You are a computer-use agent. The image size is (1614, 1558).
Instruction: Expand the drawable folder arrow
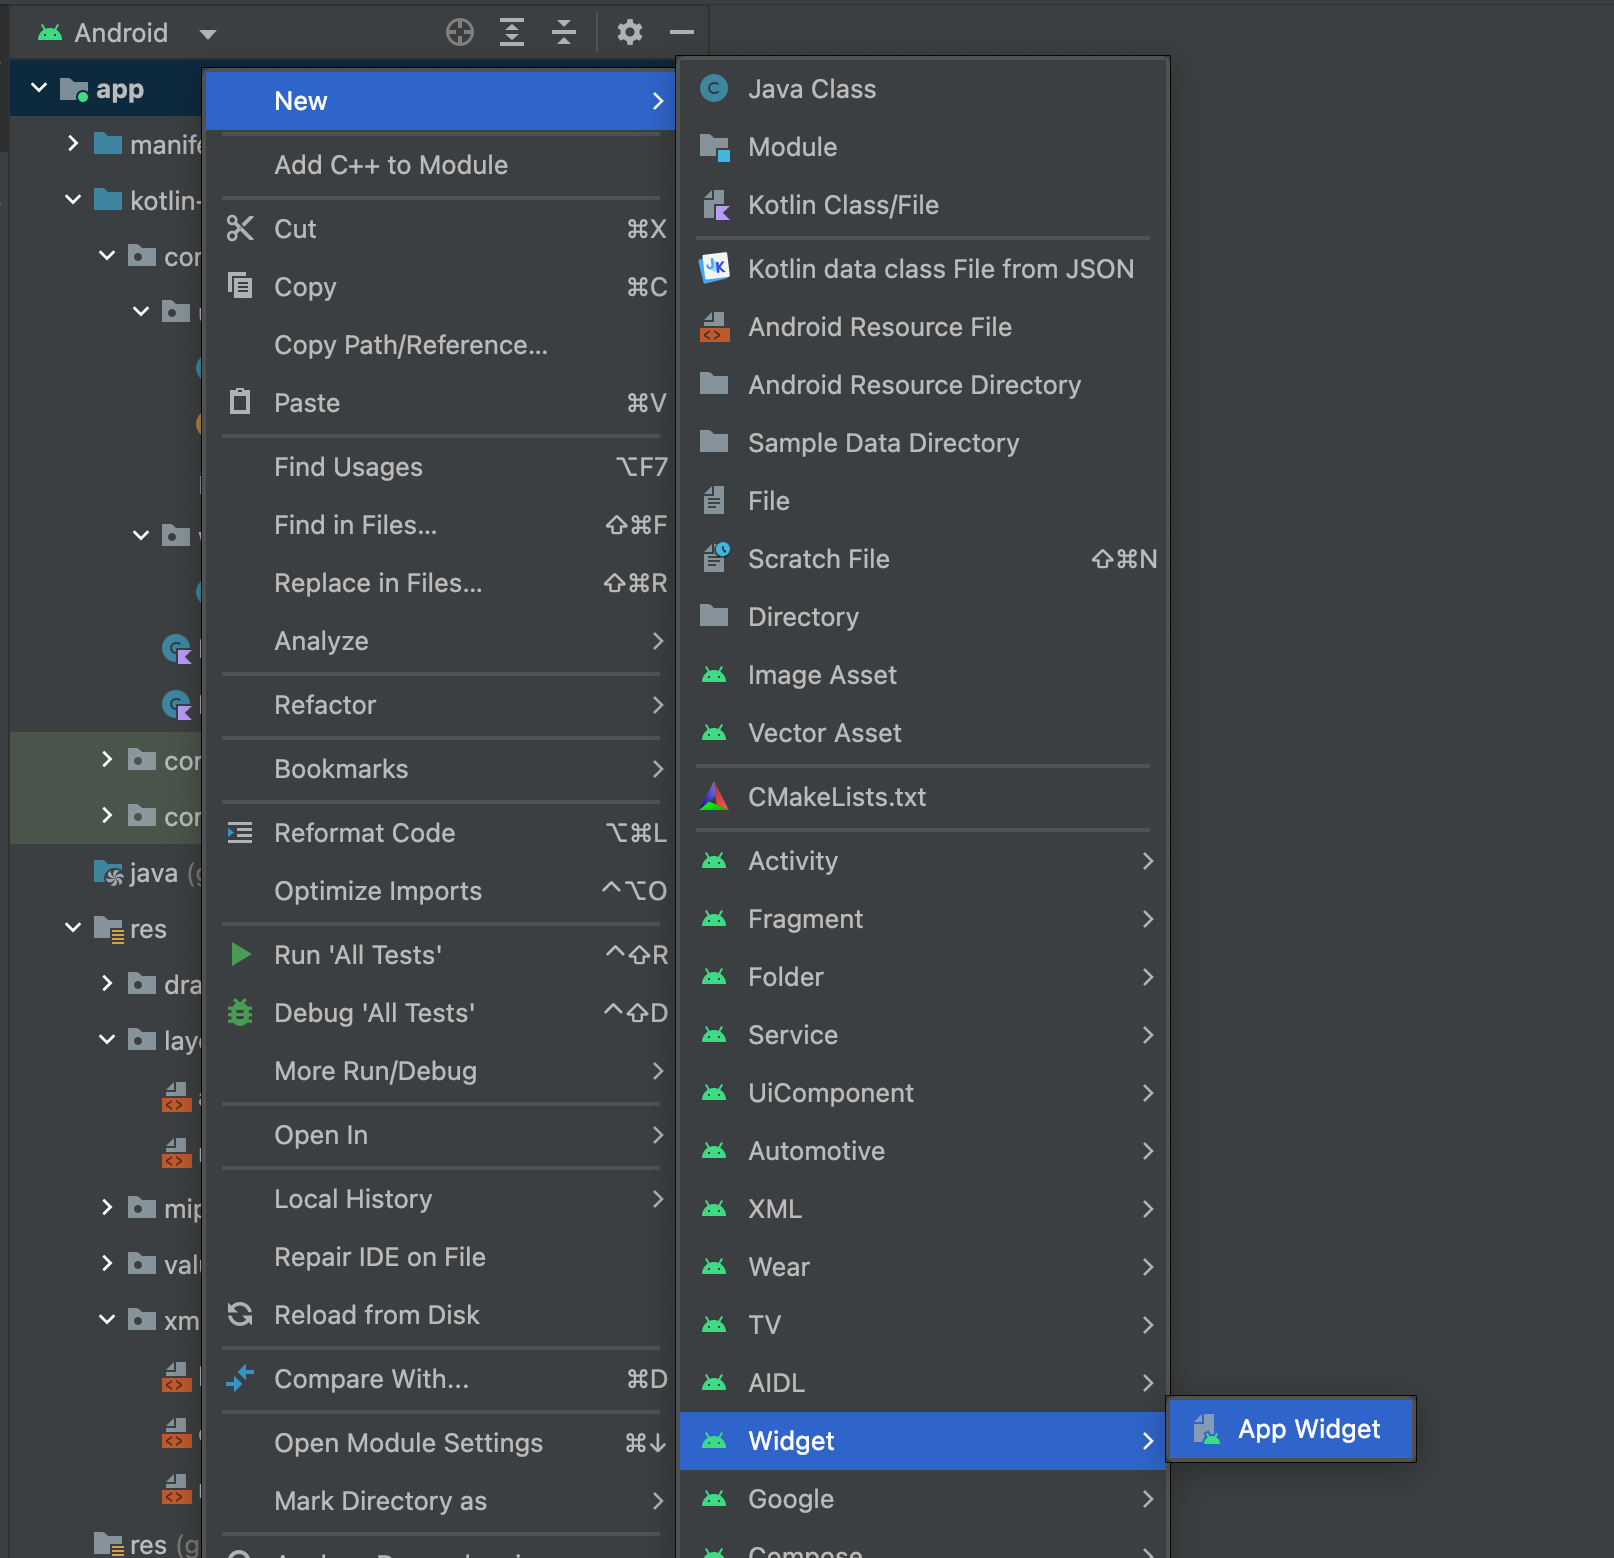pyautogui.click(x=107, y=984)
